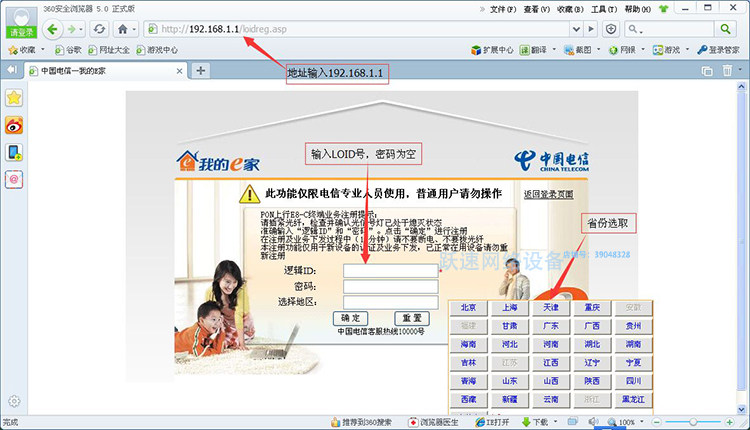750x430 pixels.
Task: Open the mail @ icon in the sidebar
Action: point(14,180)
